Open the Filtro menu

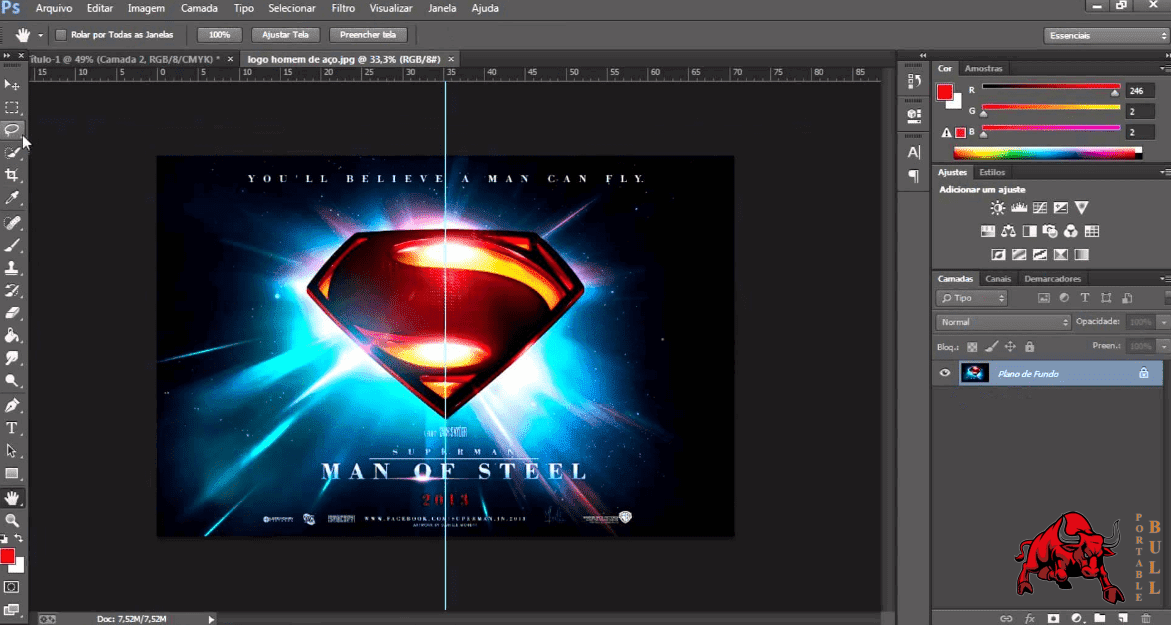coord(343,8)
